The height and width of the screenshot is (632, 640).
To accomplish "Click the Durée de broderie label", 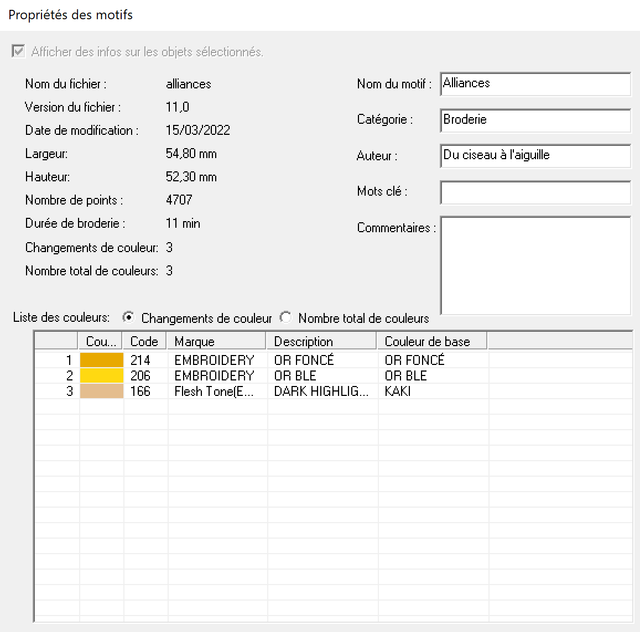I will point(75,223).
